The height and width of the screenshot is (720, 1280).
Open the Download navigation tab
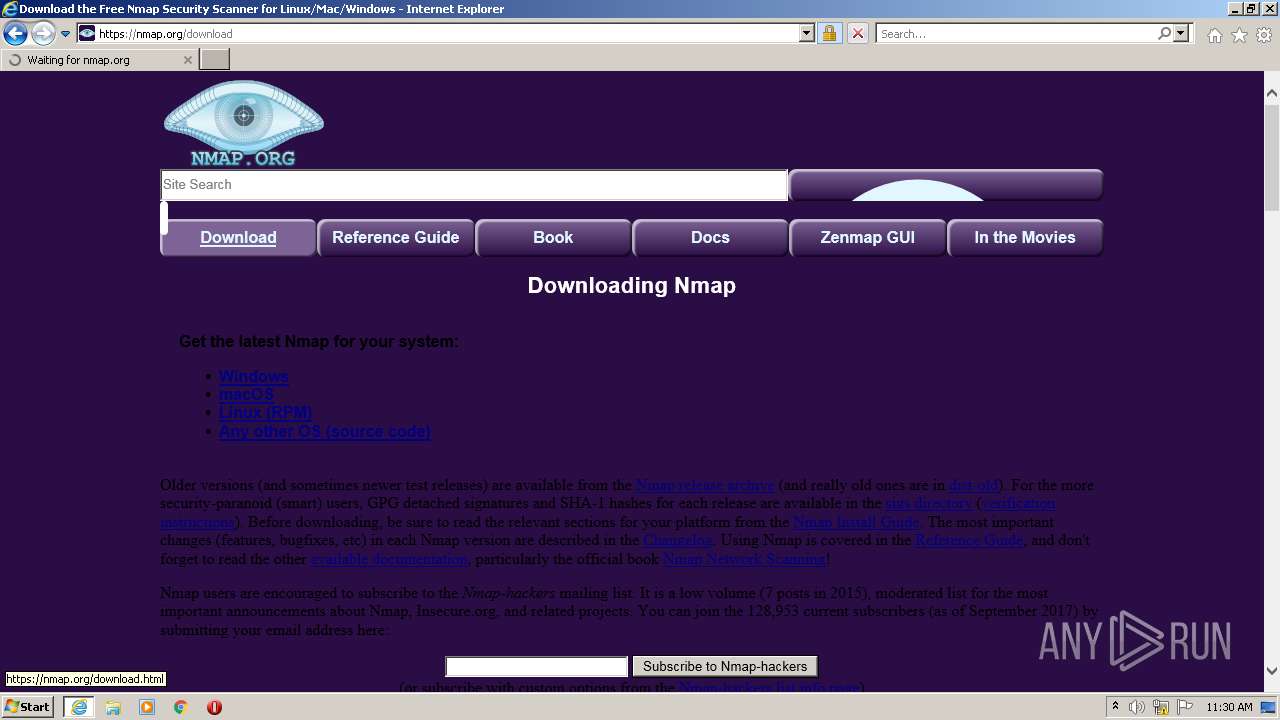click(x=238, y=238)
